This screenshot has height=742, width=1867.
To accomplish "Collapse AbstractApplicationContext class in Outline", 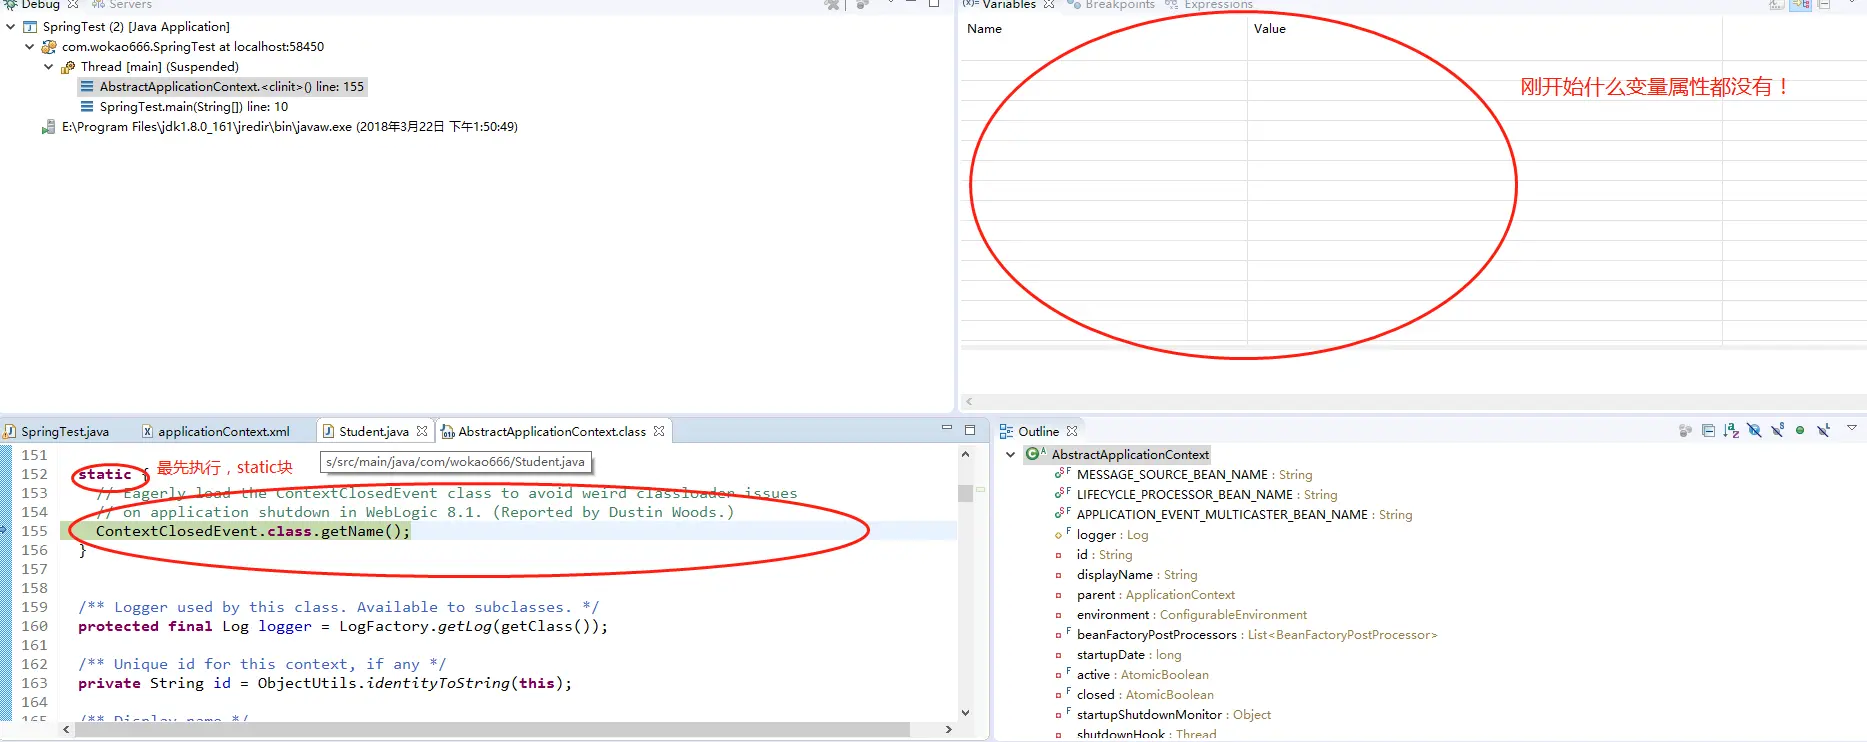I will pos(1010,454).
